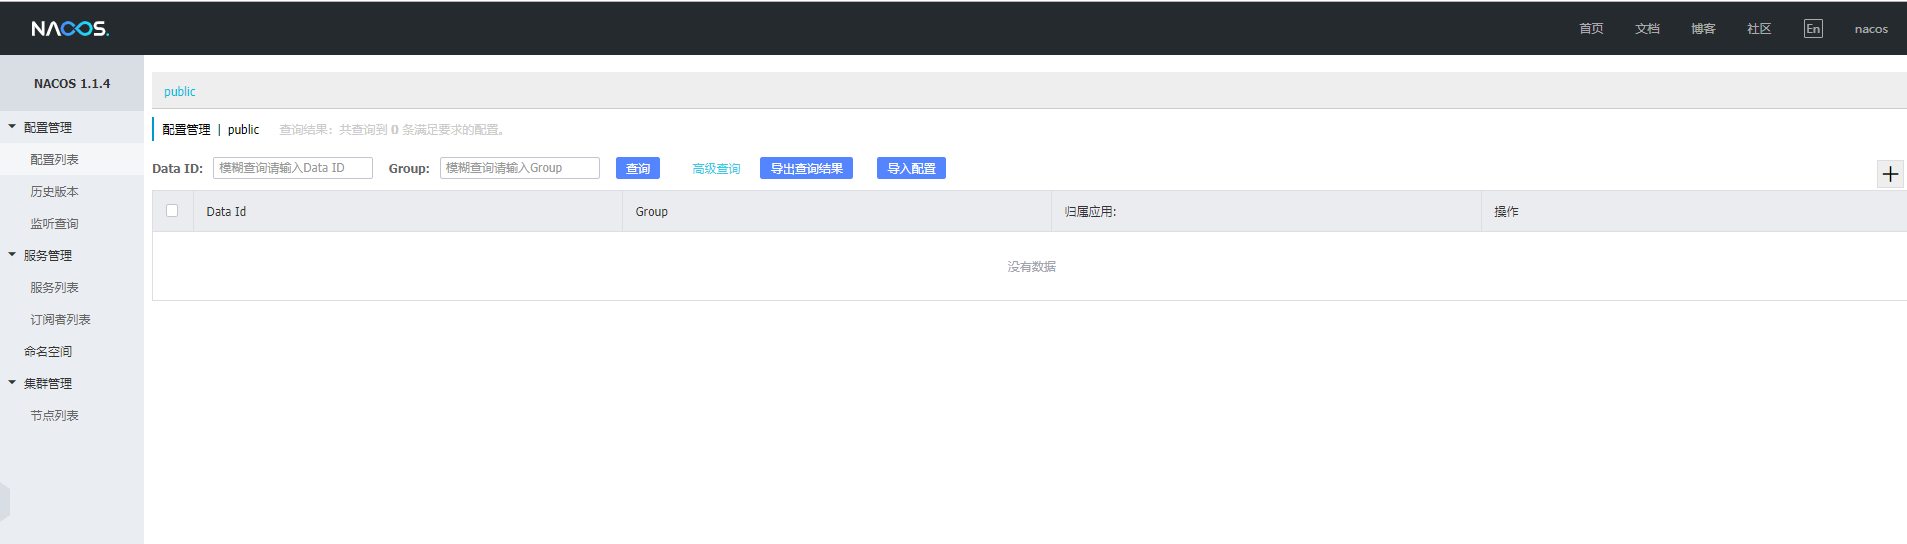This screenshot has width=1907, height=544.
Task: Go to 首页 in top navigation
Action: [x=1591, y=29]
